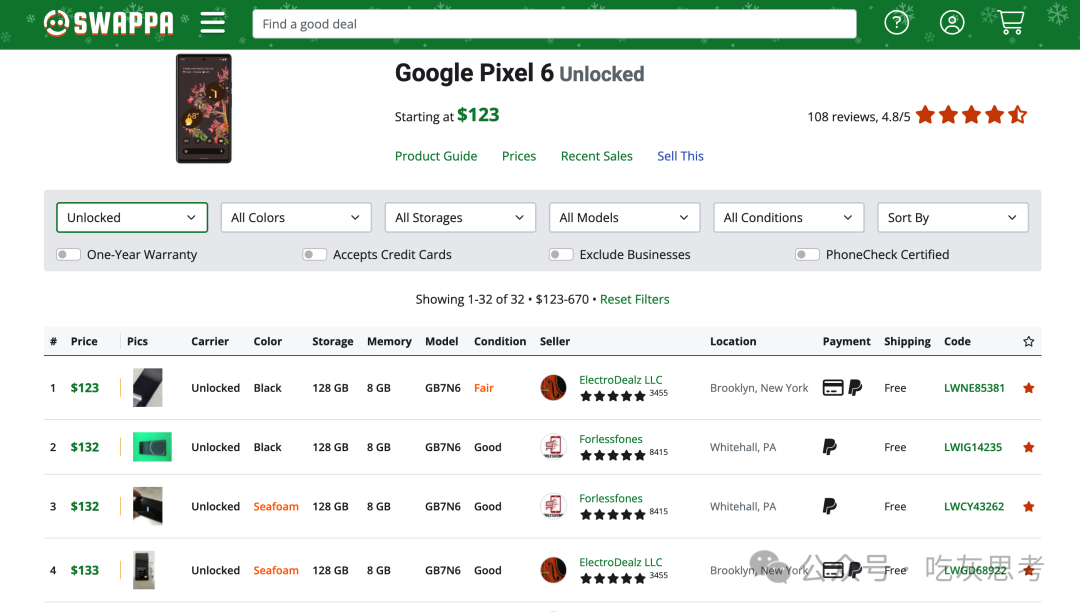The height and width of the screenshot is (612, 1080).
Task: Click the Swappa logo
Action: (109, 23)
